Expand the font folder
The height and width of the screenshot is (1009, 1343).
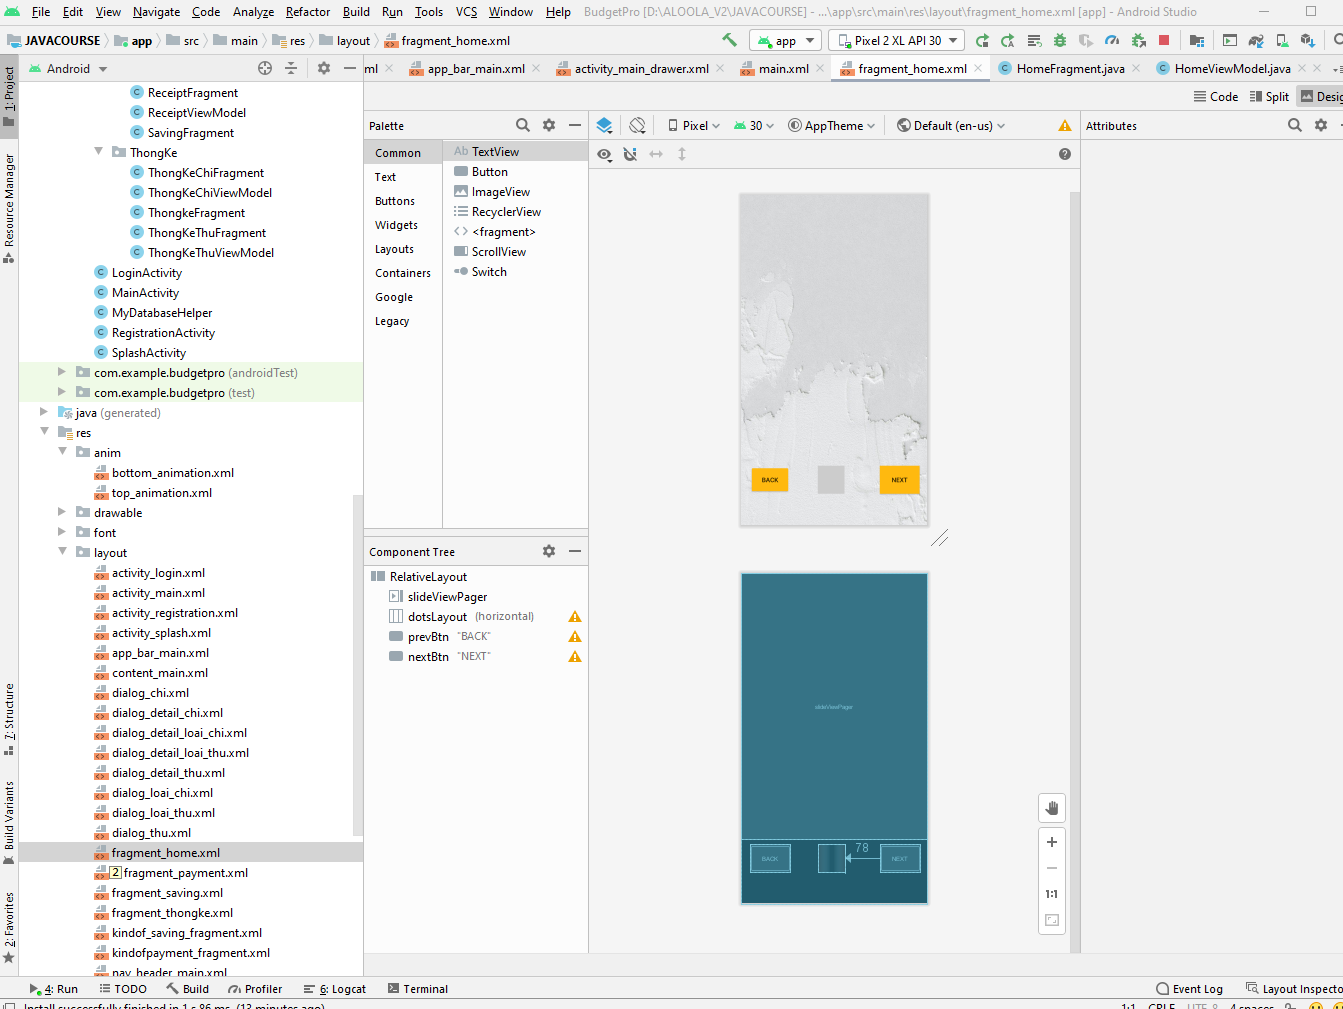click(x=62, y=532)
